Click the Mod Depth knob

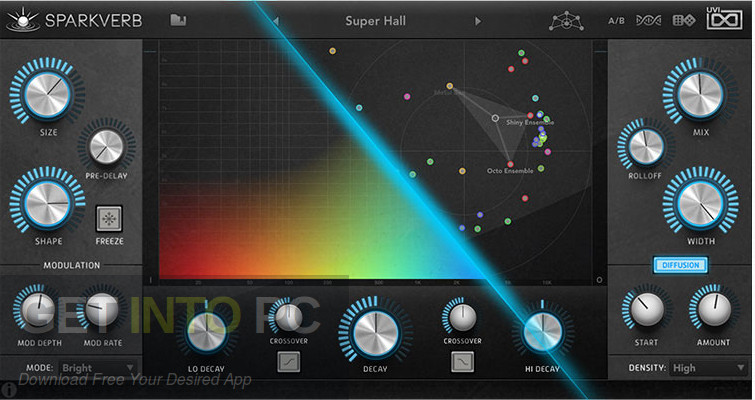pyautogui.click(x=39, y=310)
